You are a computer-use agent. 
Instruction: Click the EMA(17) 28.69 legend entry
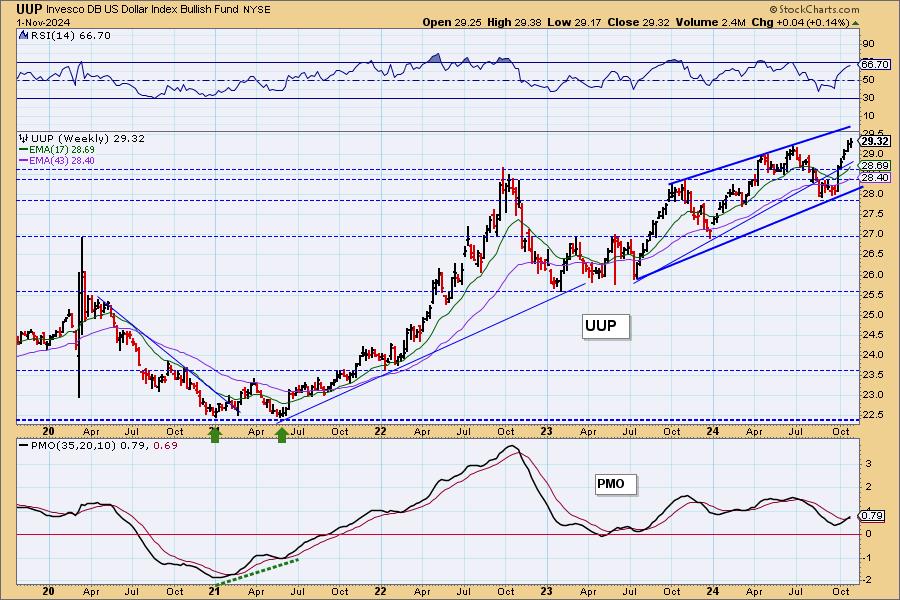pyautogui.click(x=57, y=150)
